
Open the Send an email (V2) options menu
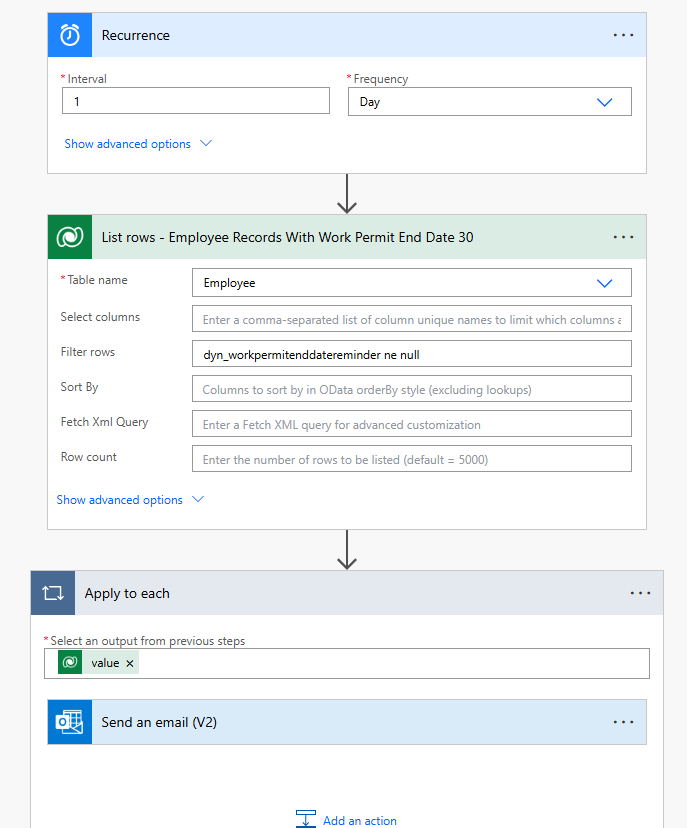(625, 721)
